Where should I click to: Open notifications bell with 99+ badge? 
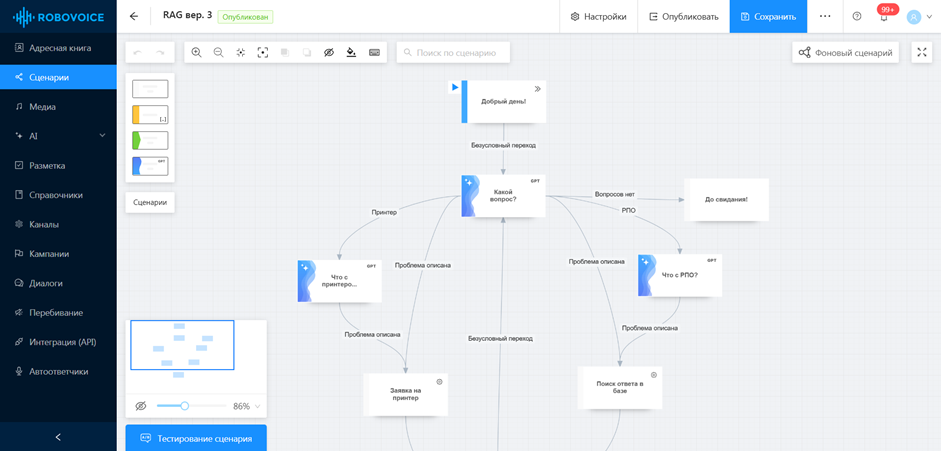(x=884, y=16)
